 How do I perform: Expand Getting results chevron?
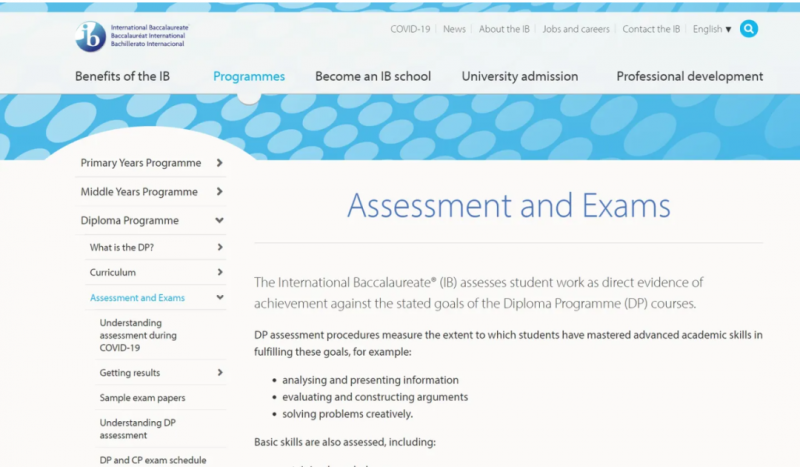[220, 373]
